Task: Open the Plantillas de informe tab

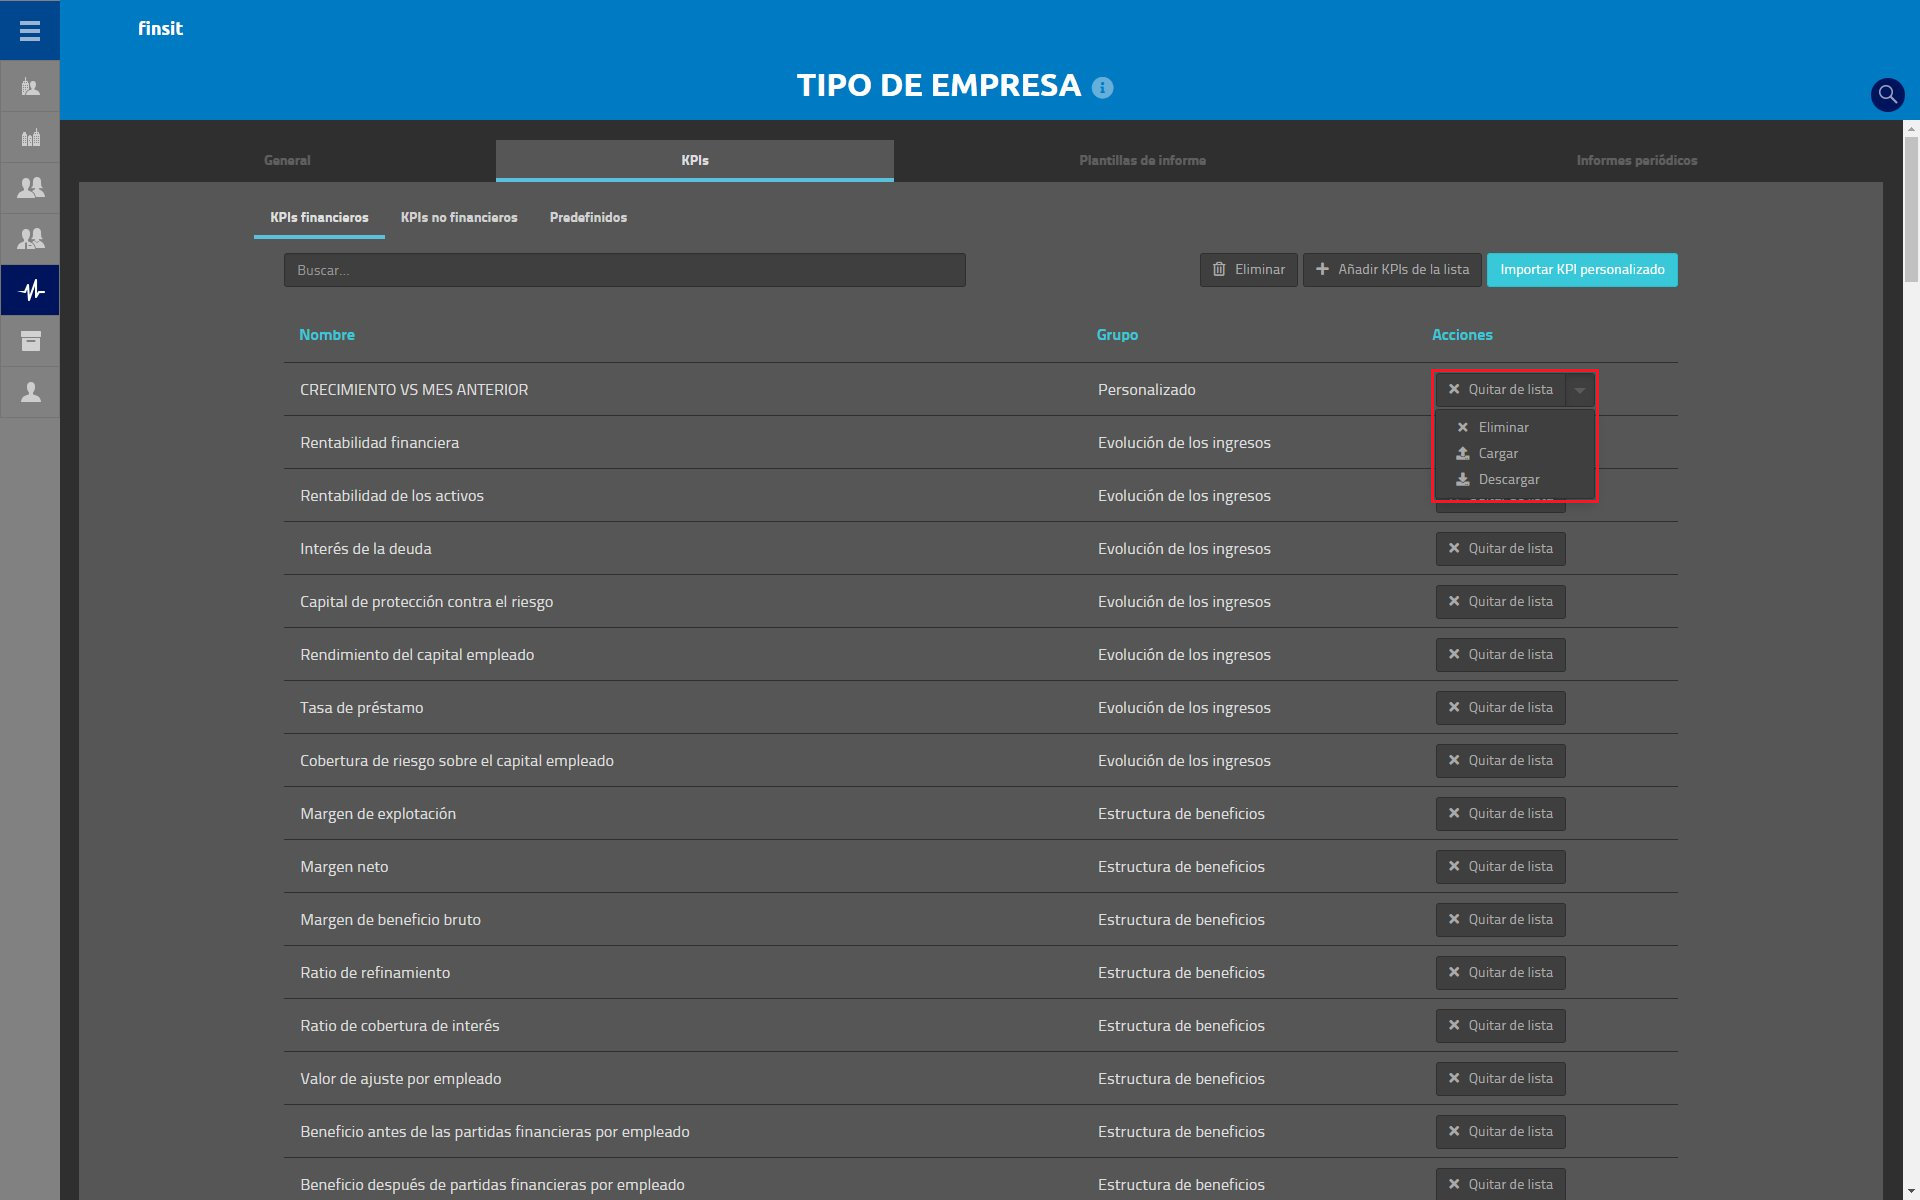Action: coord(1142,160)
